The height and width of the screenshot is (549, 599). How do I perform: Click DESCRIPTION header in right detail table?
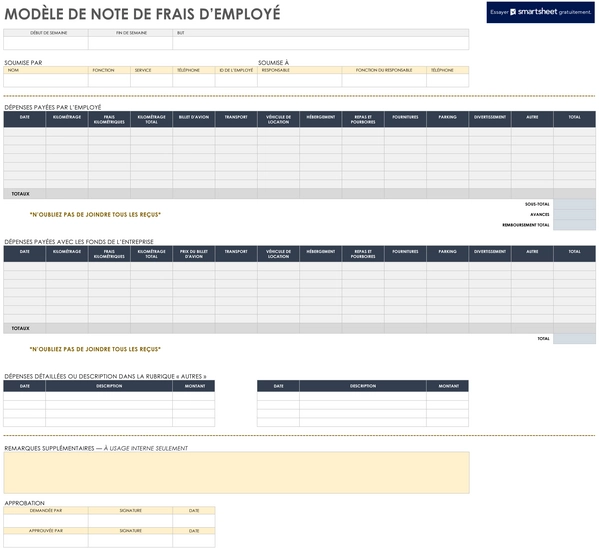[x=363, y=386]
